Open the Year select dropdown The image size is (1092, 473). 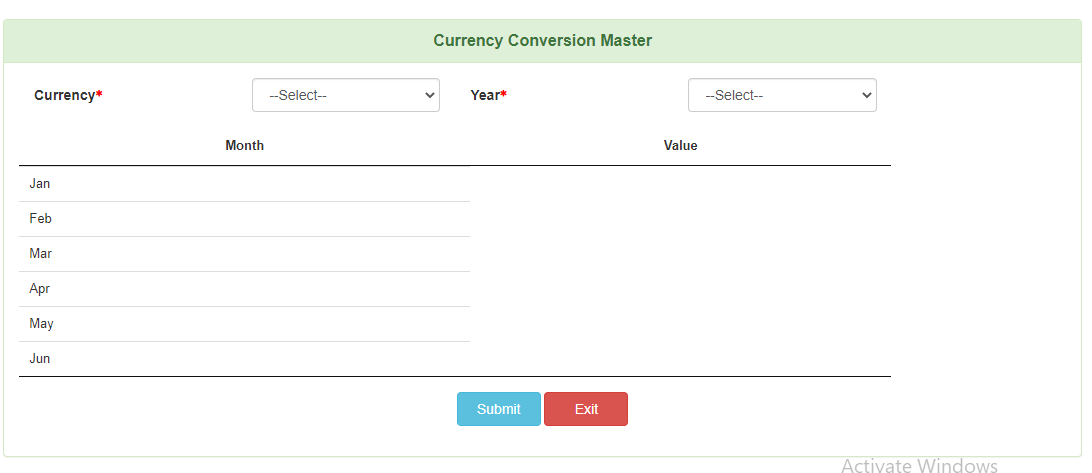(782, 95)
